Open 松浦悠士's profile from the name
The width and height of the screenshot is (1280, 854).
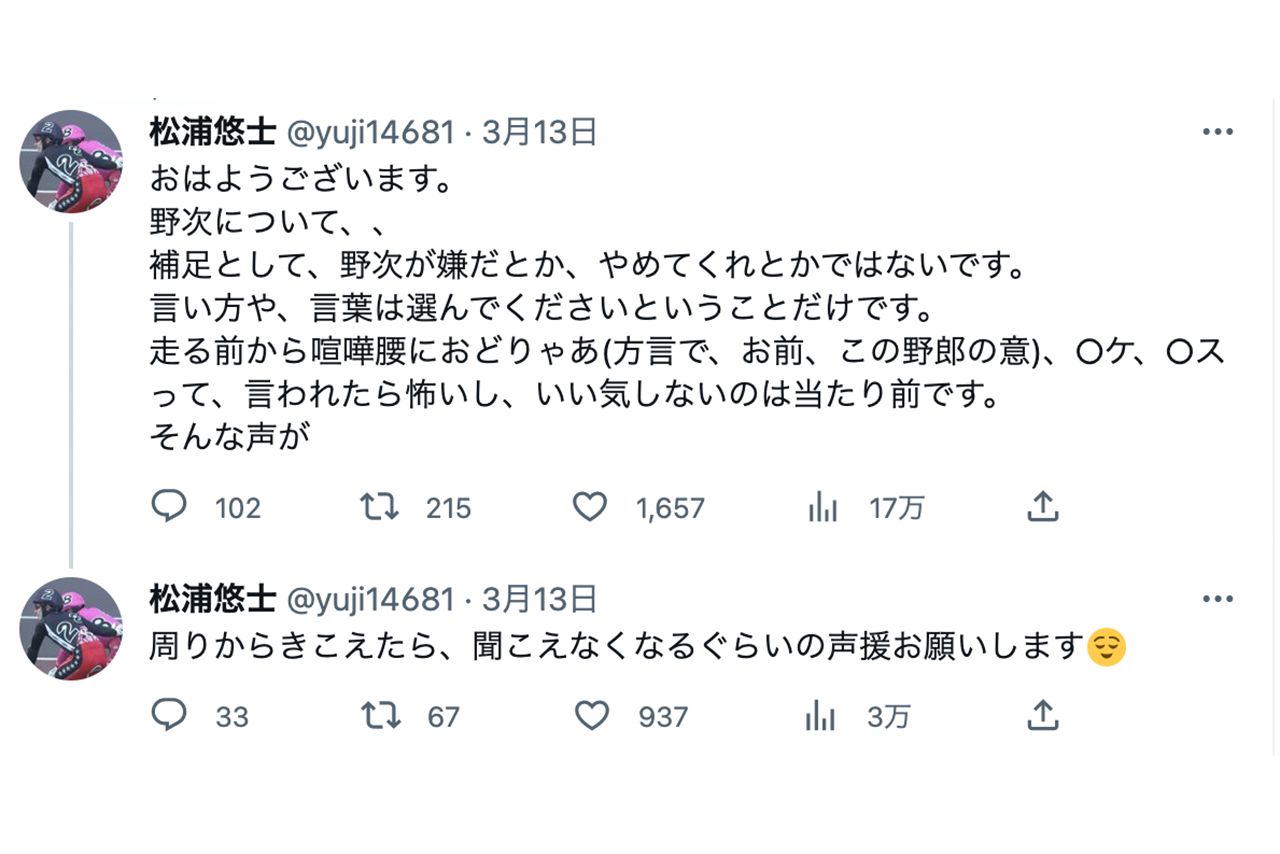(214, 131)
